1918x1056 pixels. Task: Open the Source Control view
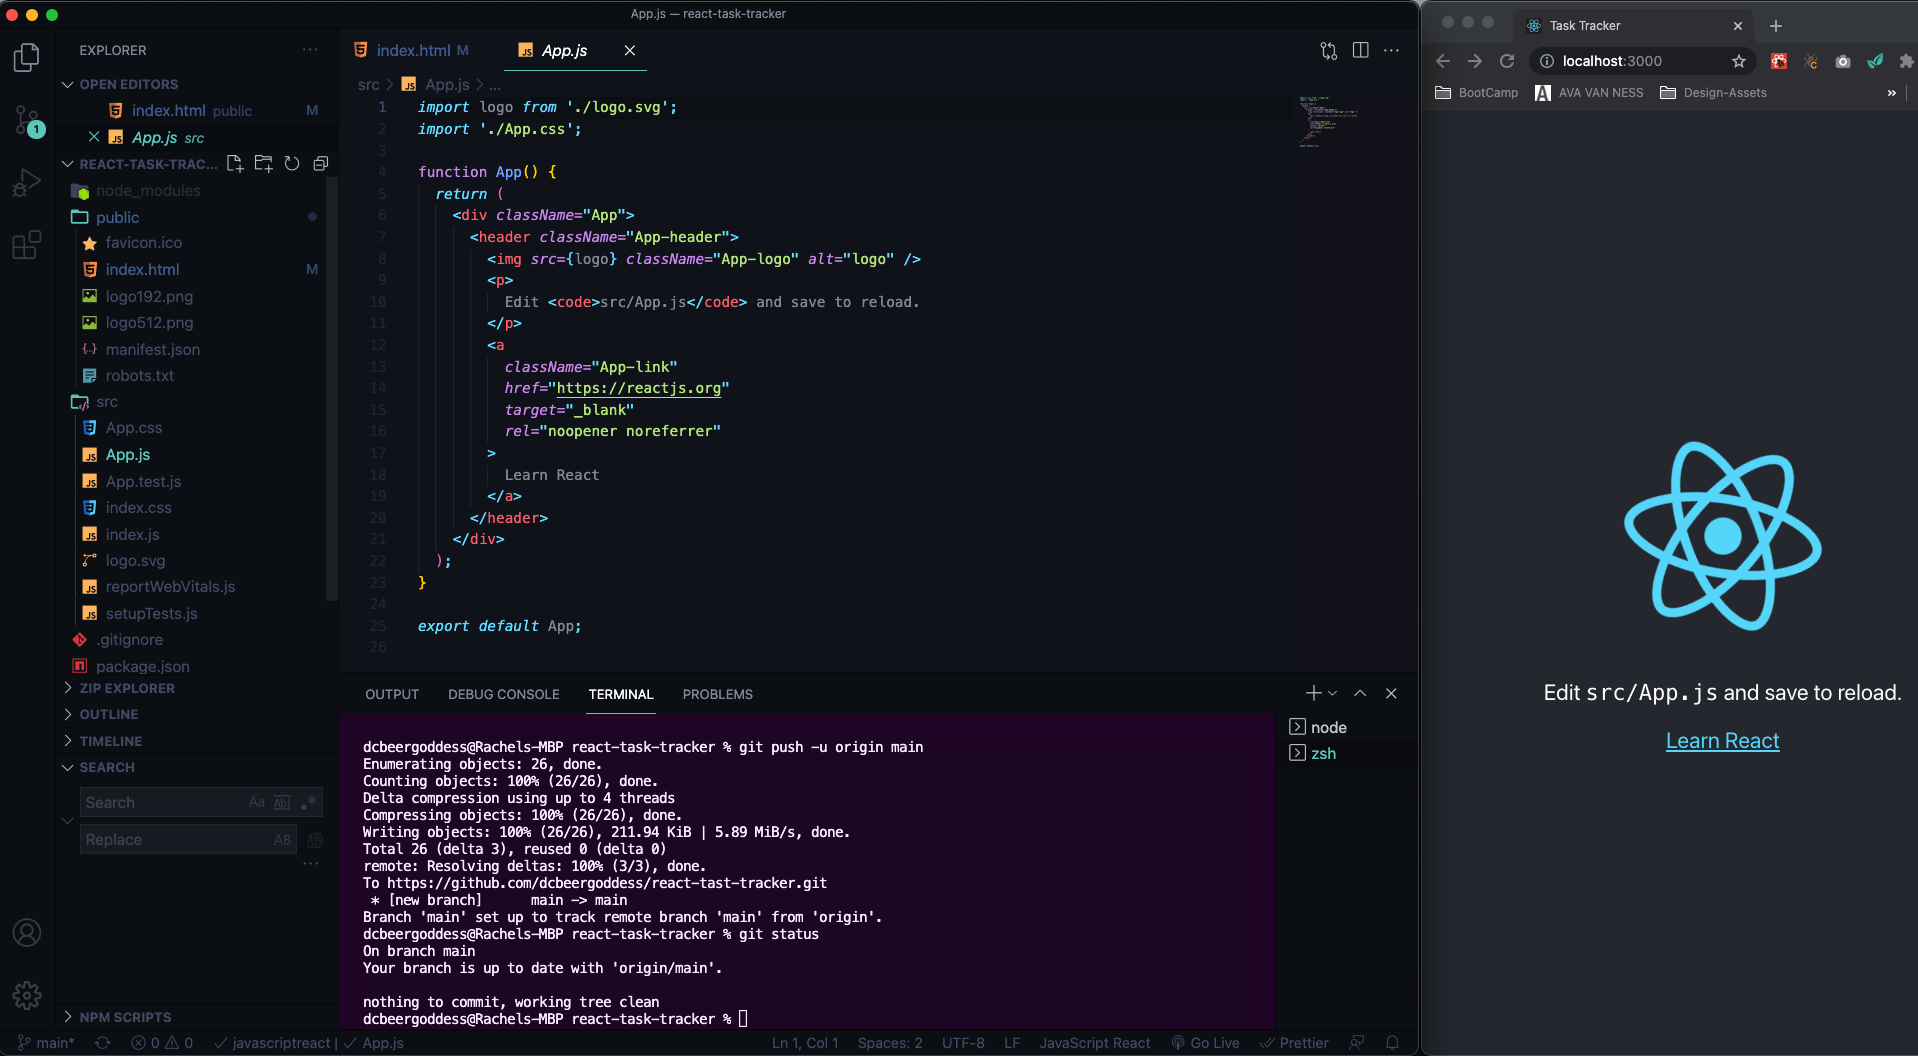click(27, 121)
